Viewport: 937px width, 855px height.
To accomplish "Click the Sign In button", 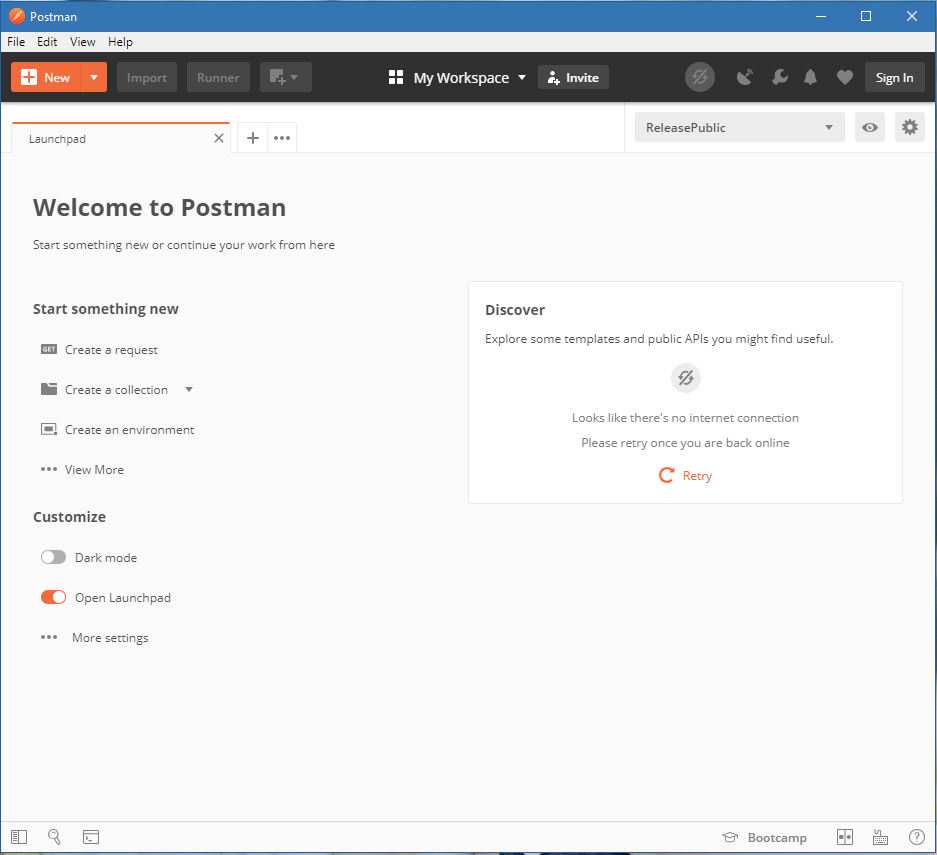I will click(894, 77).
